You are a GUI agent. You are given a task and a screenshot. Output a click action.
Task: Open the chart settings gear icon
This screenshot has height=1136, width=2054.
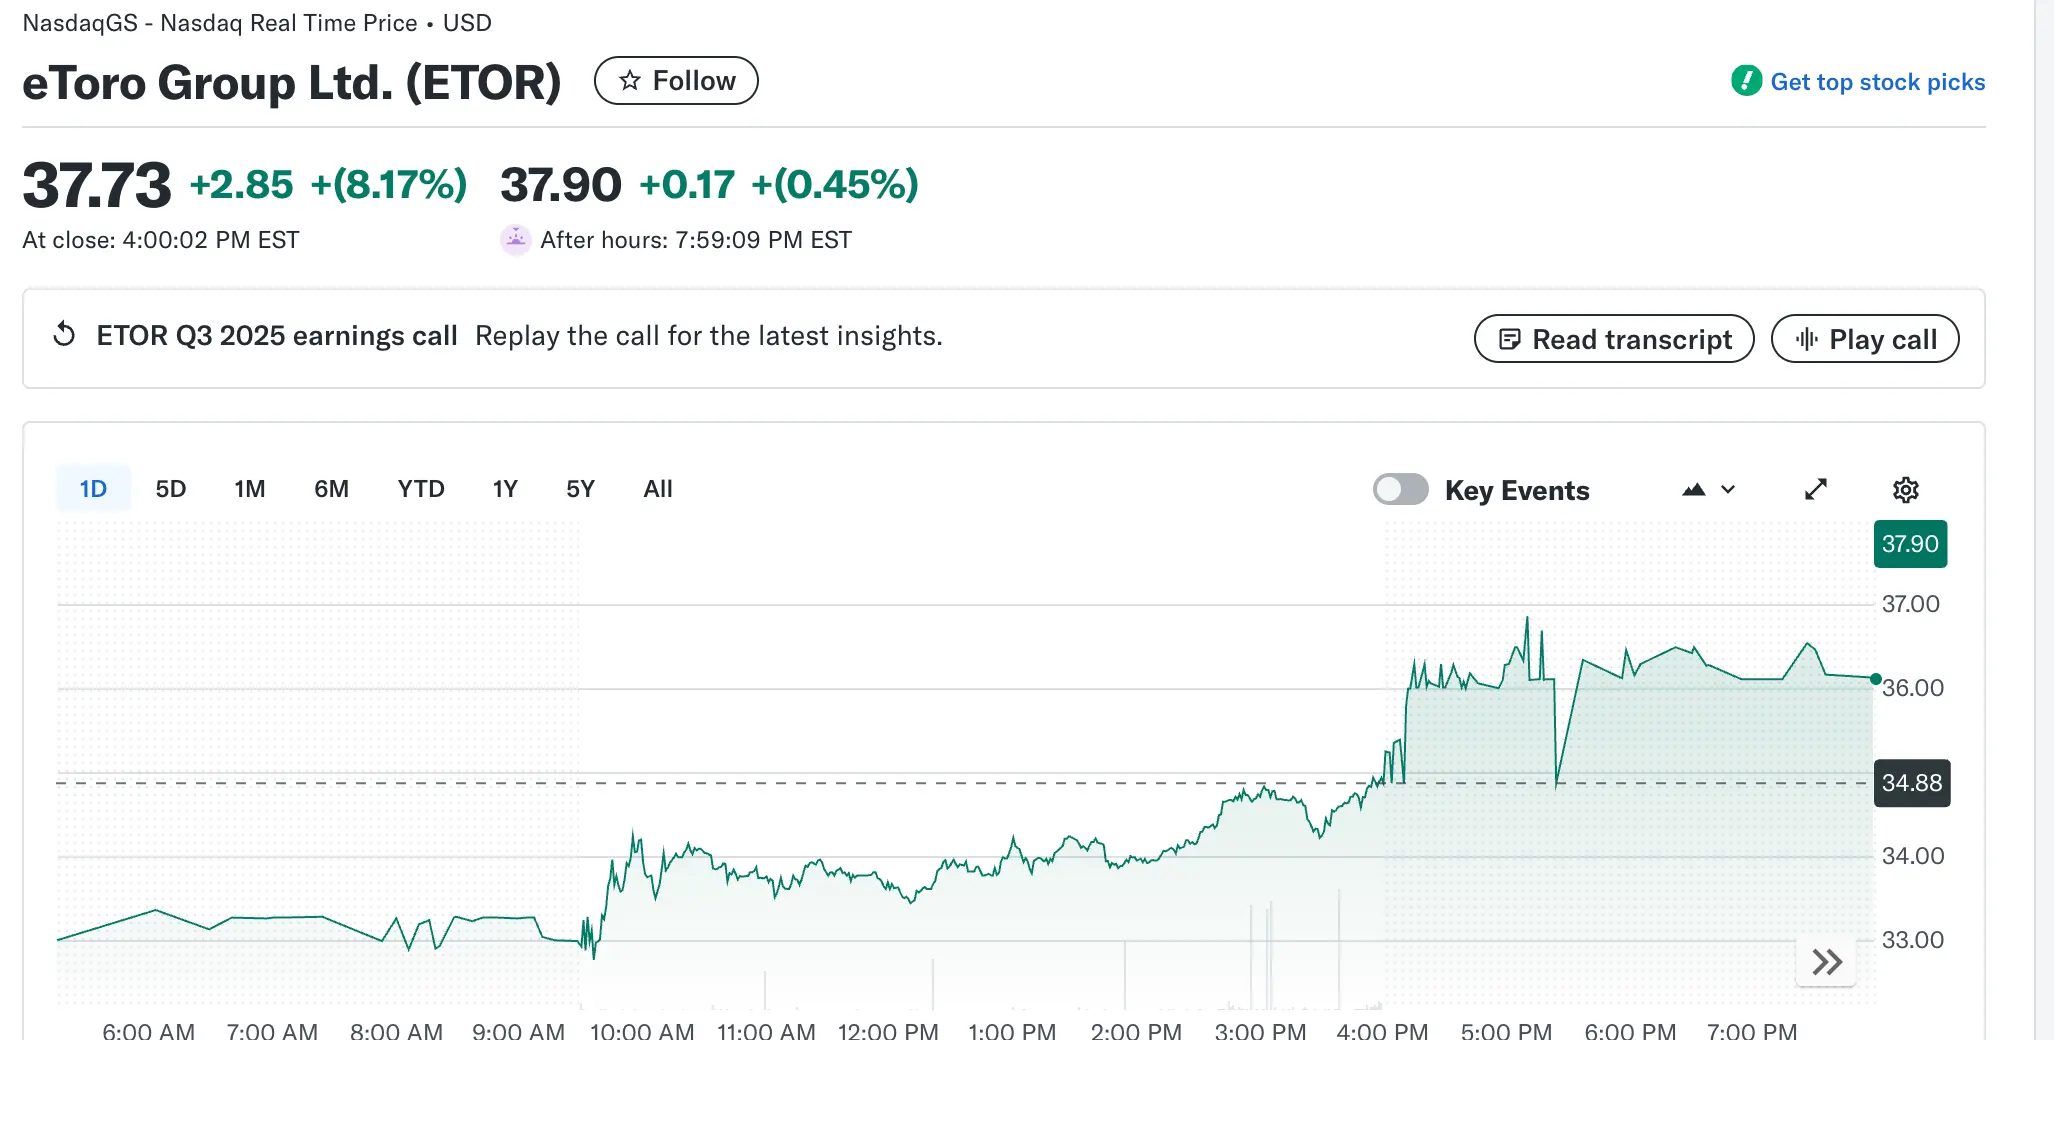click(1905, 489)
